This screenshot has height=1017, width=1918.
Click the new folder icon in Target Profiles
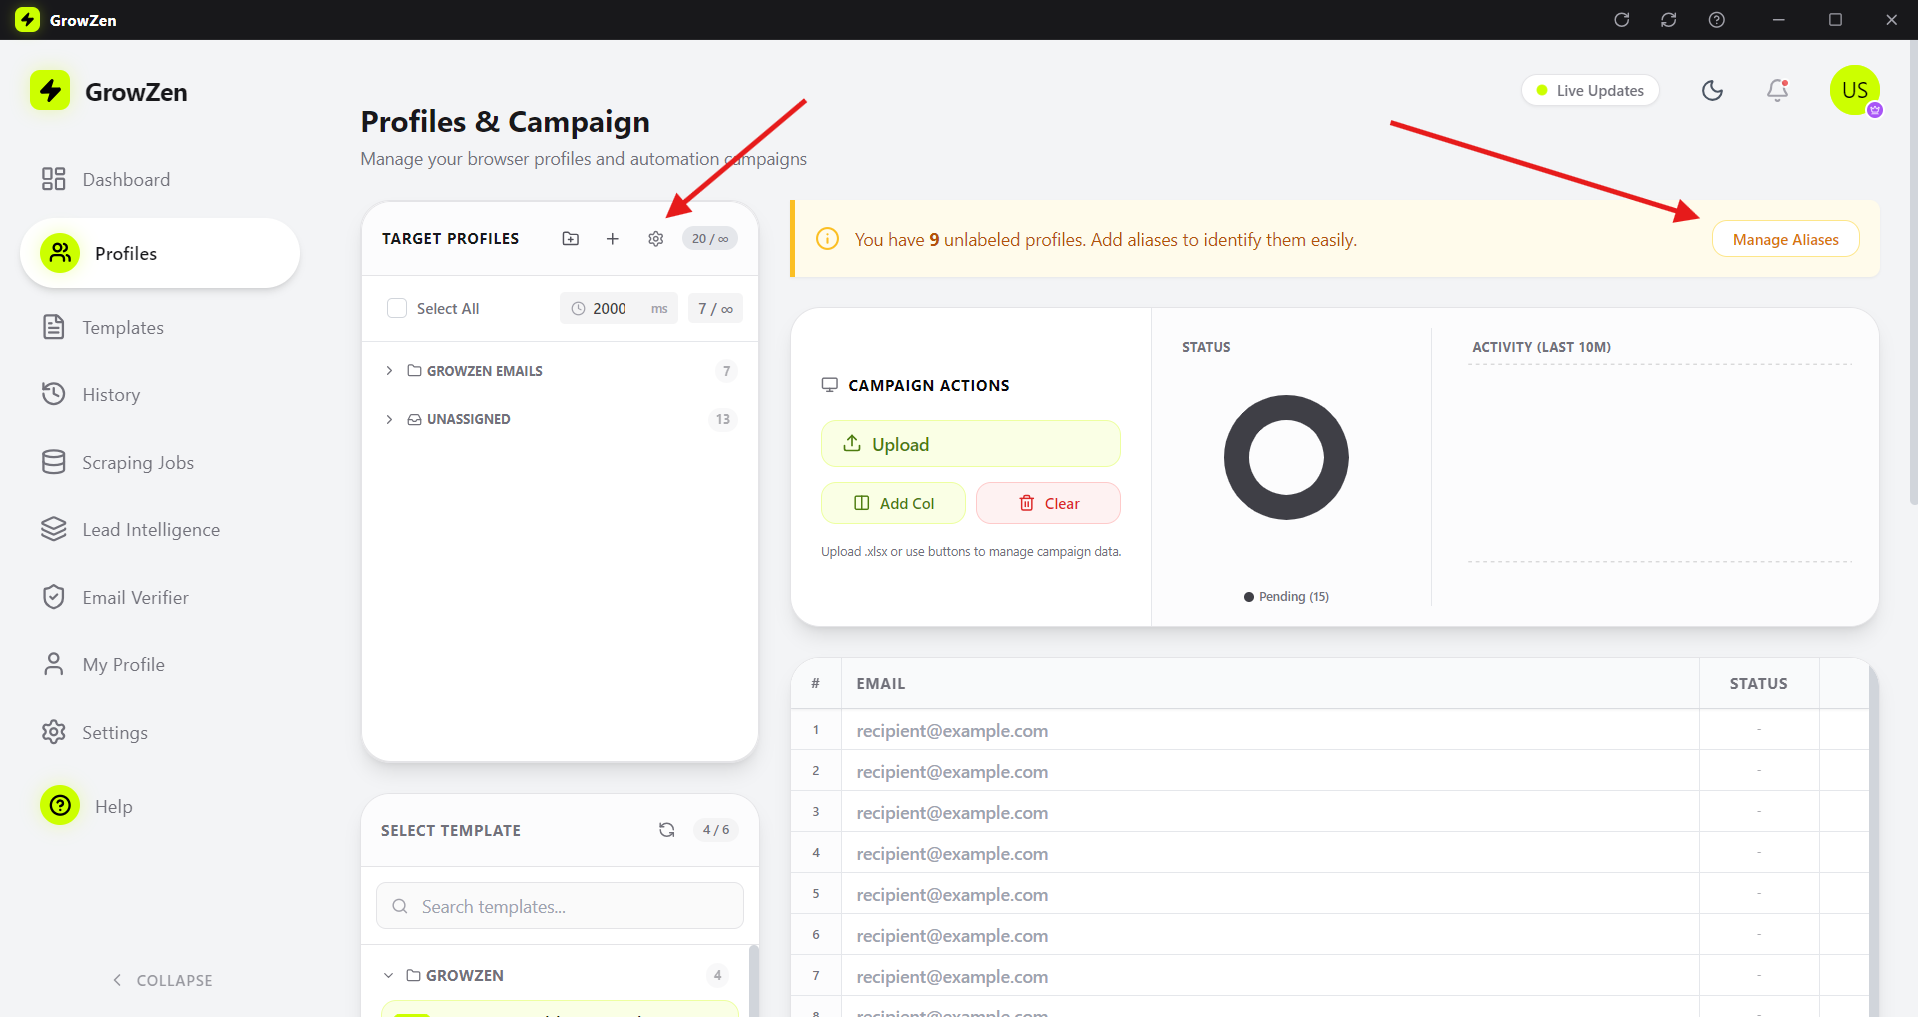coord(570,239)
